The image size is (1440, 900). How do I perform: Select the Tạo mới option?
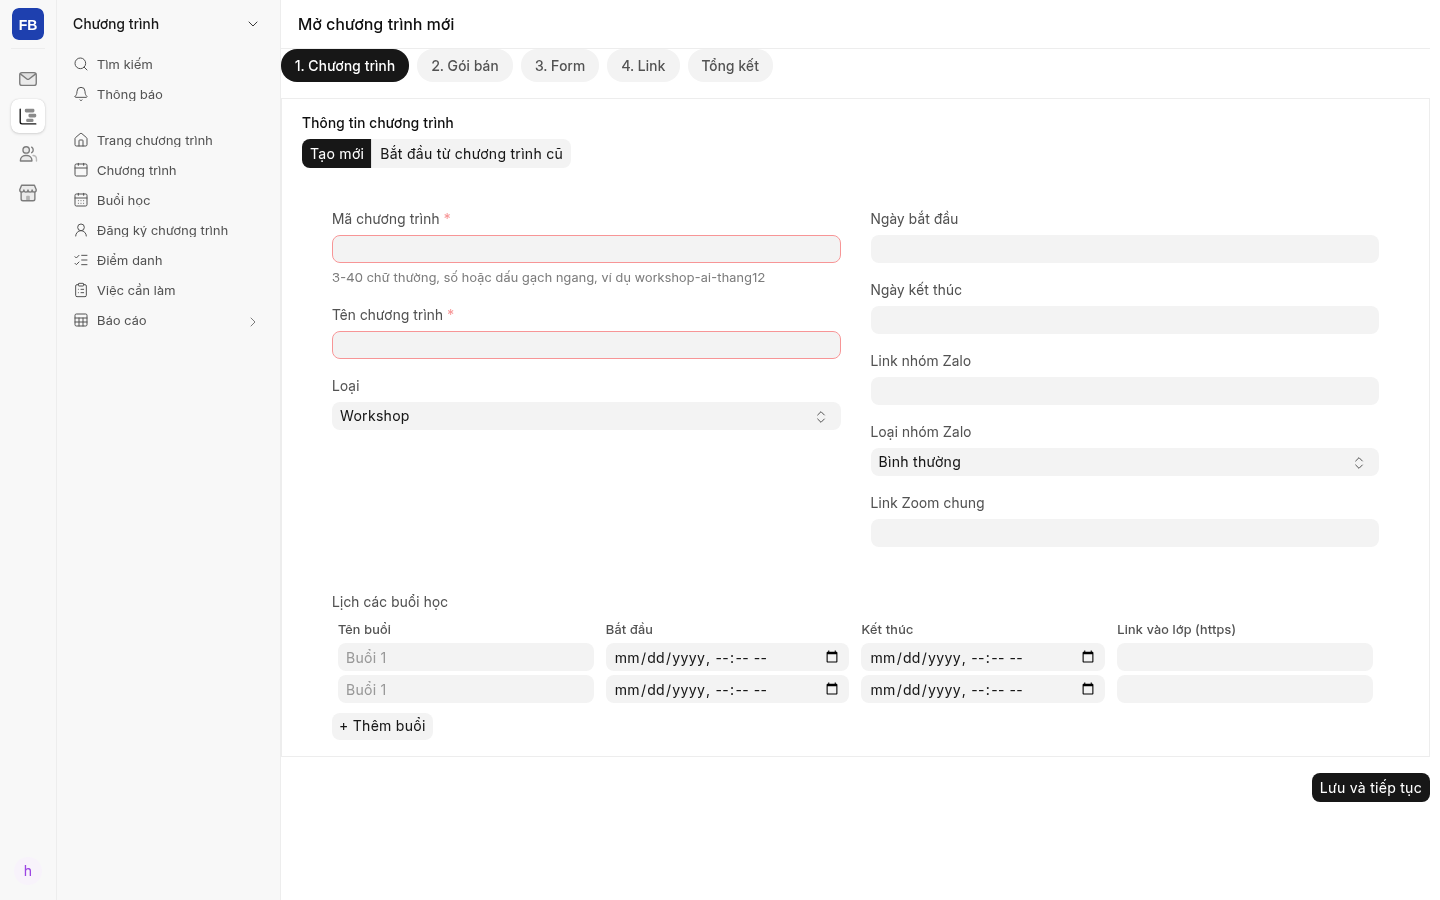[337, 153]
